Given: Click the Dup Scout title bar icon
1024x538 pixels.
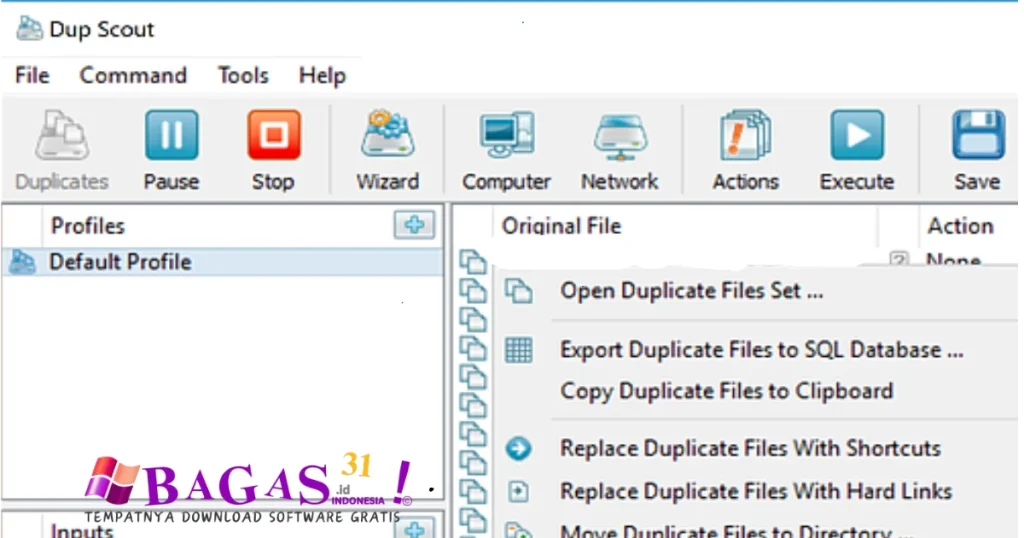Looking at the screenshot, I should [x=29, y=29].
